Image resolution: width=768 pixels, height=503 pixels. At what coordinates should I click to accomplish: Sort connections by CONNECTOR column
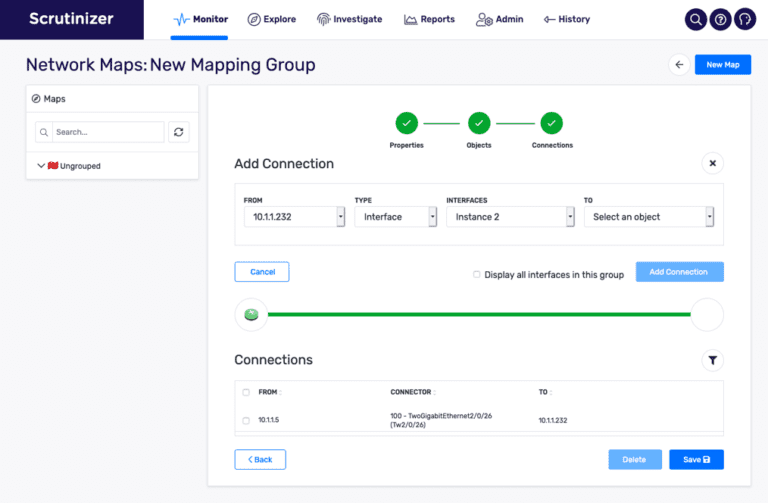tap(413, 392)
